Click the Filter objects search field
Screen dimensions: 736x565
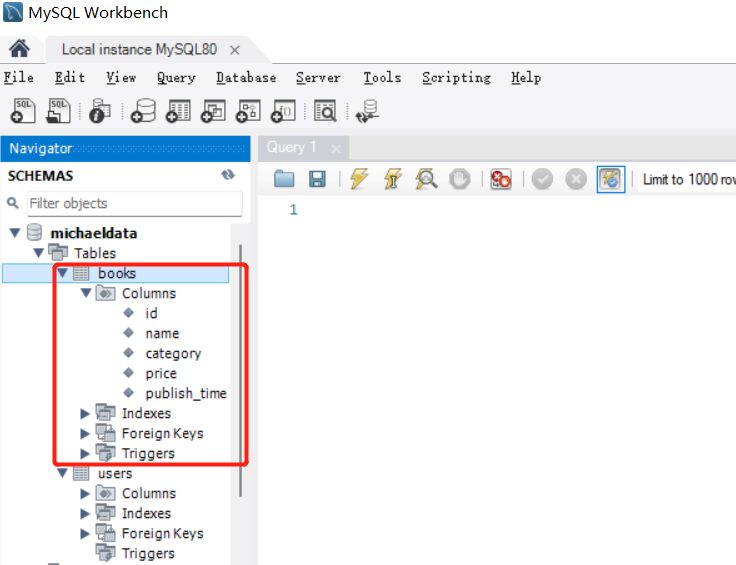tap(135, 203)
